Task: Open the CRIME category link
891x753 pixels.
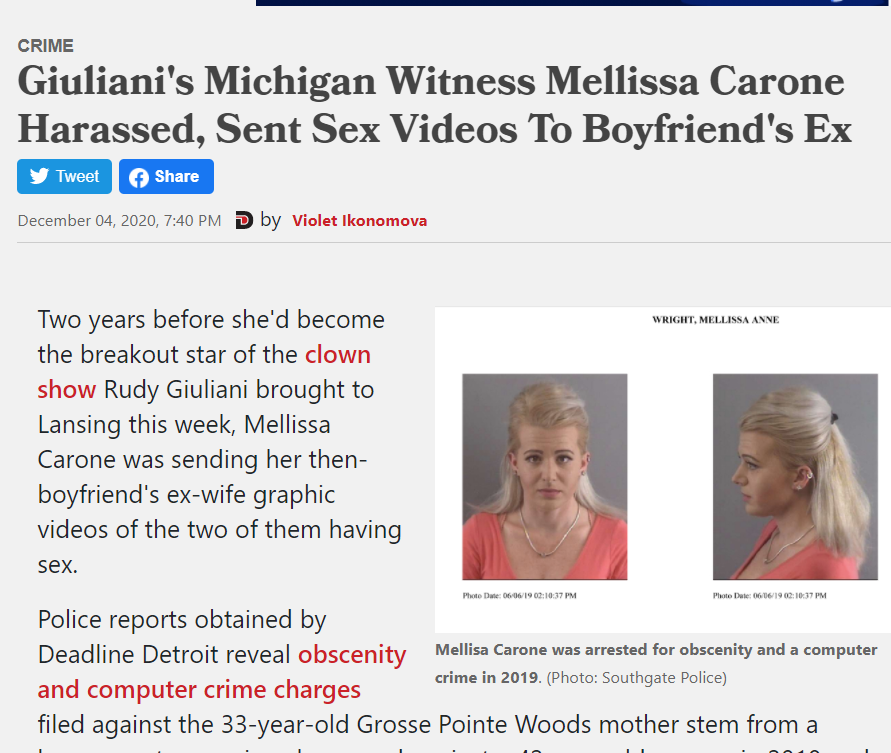Action: 45,45
